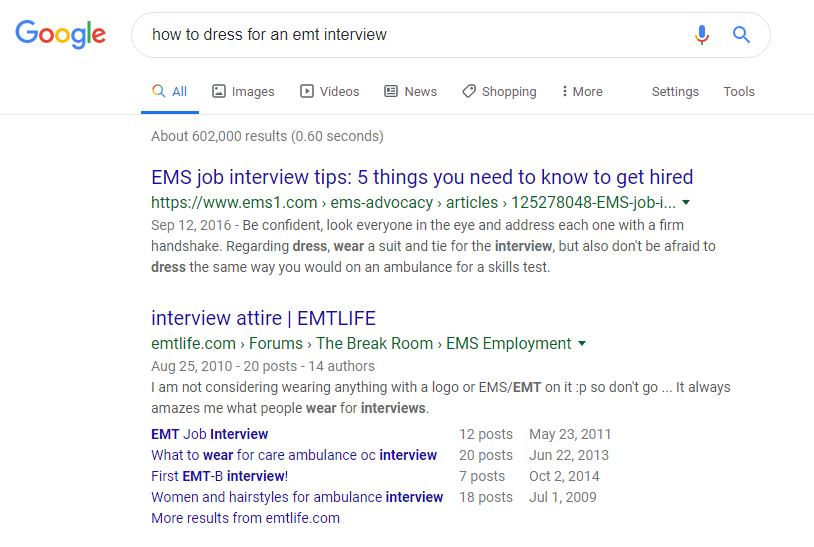
Task: Open the First EMT-B interview thread
Action: (x=219, y=476)
